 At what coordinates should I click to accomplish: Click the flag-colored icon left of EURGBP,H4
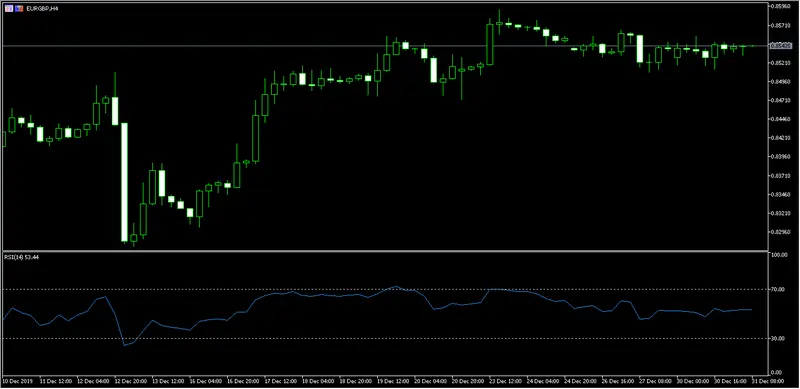(x=19, y=9)
